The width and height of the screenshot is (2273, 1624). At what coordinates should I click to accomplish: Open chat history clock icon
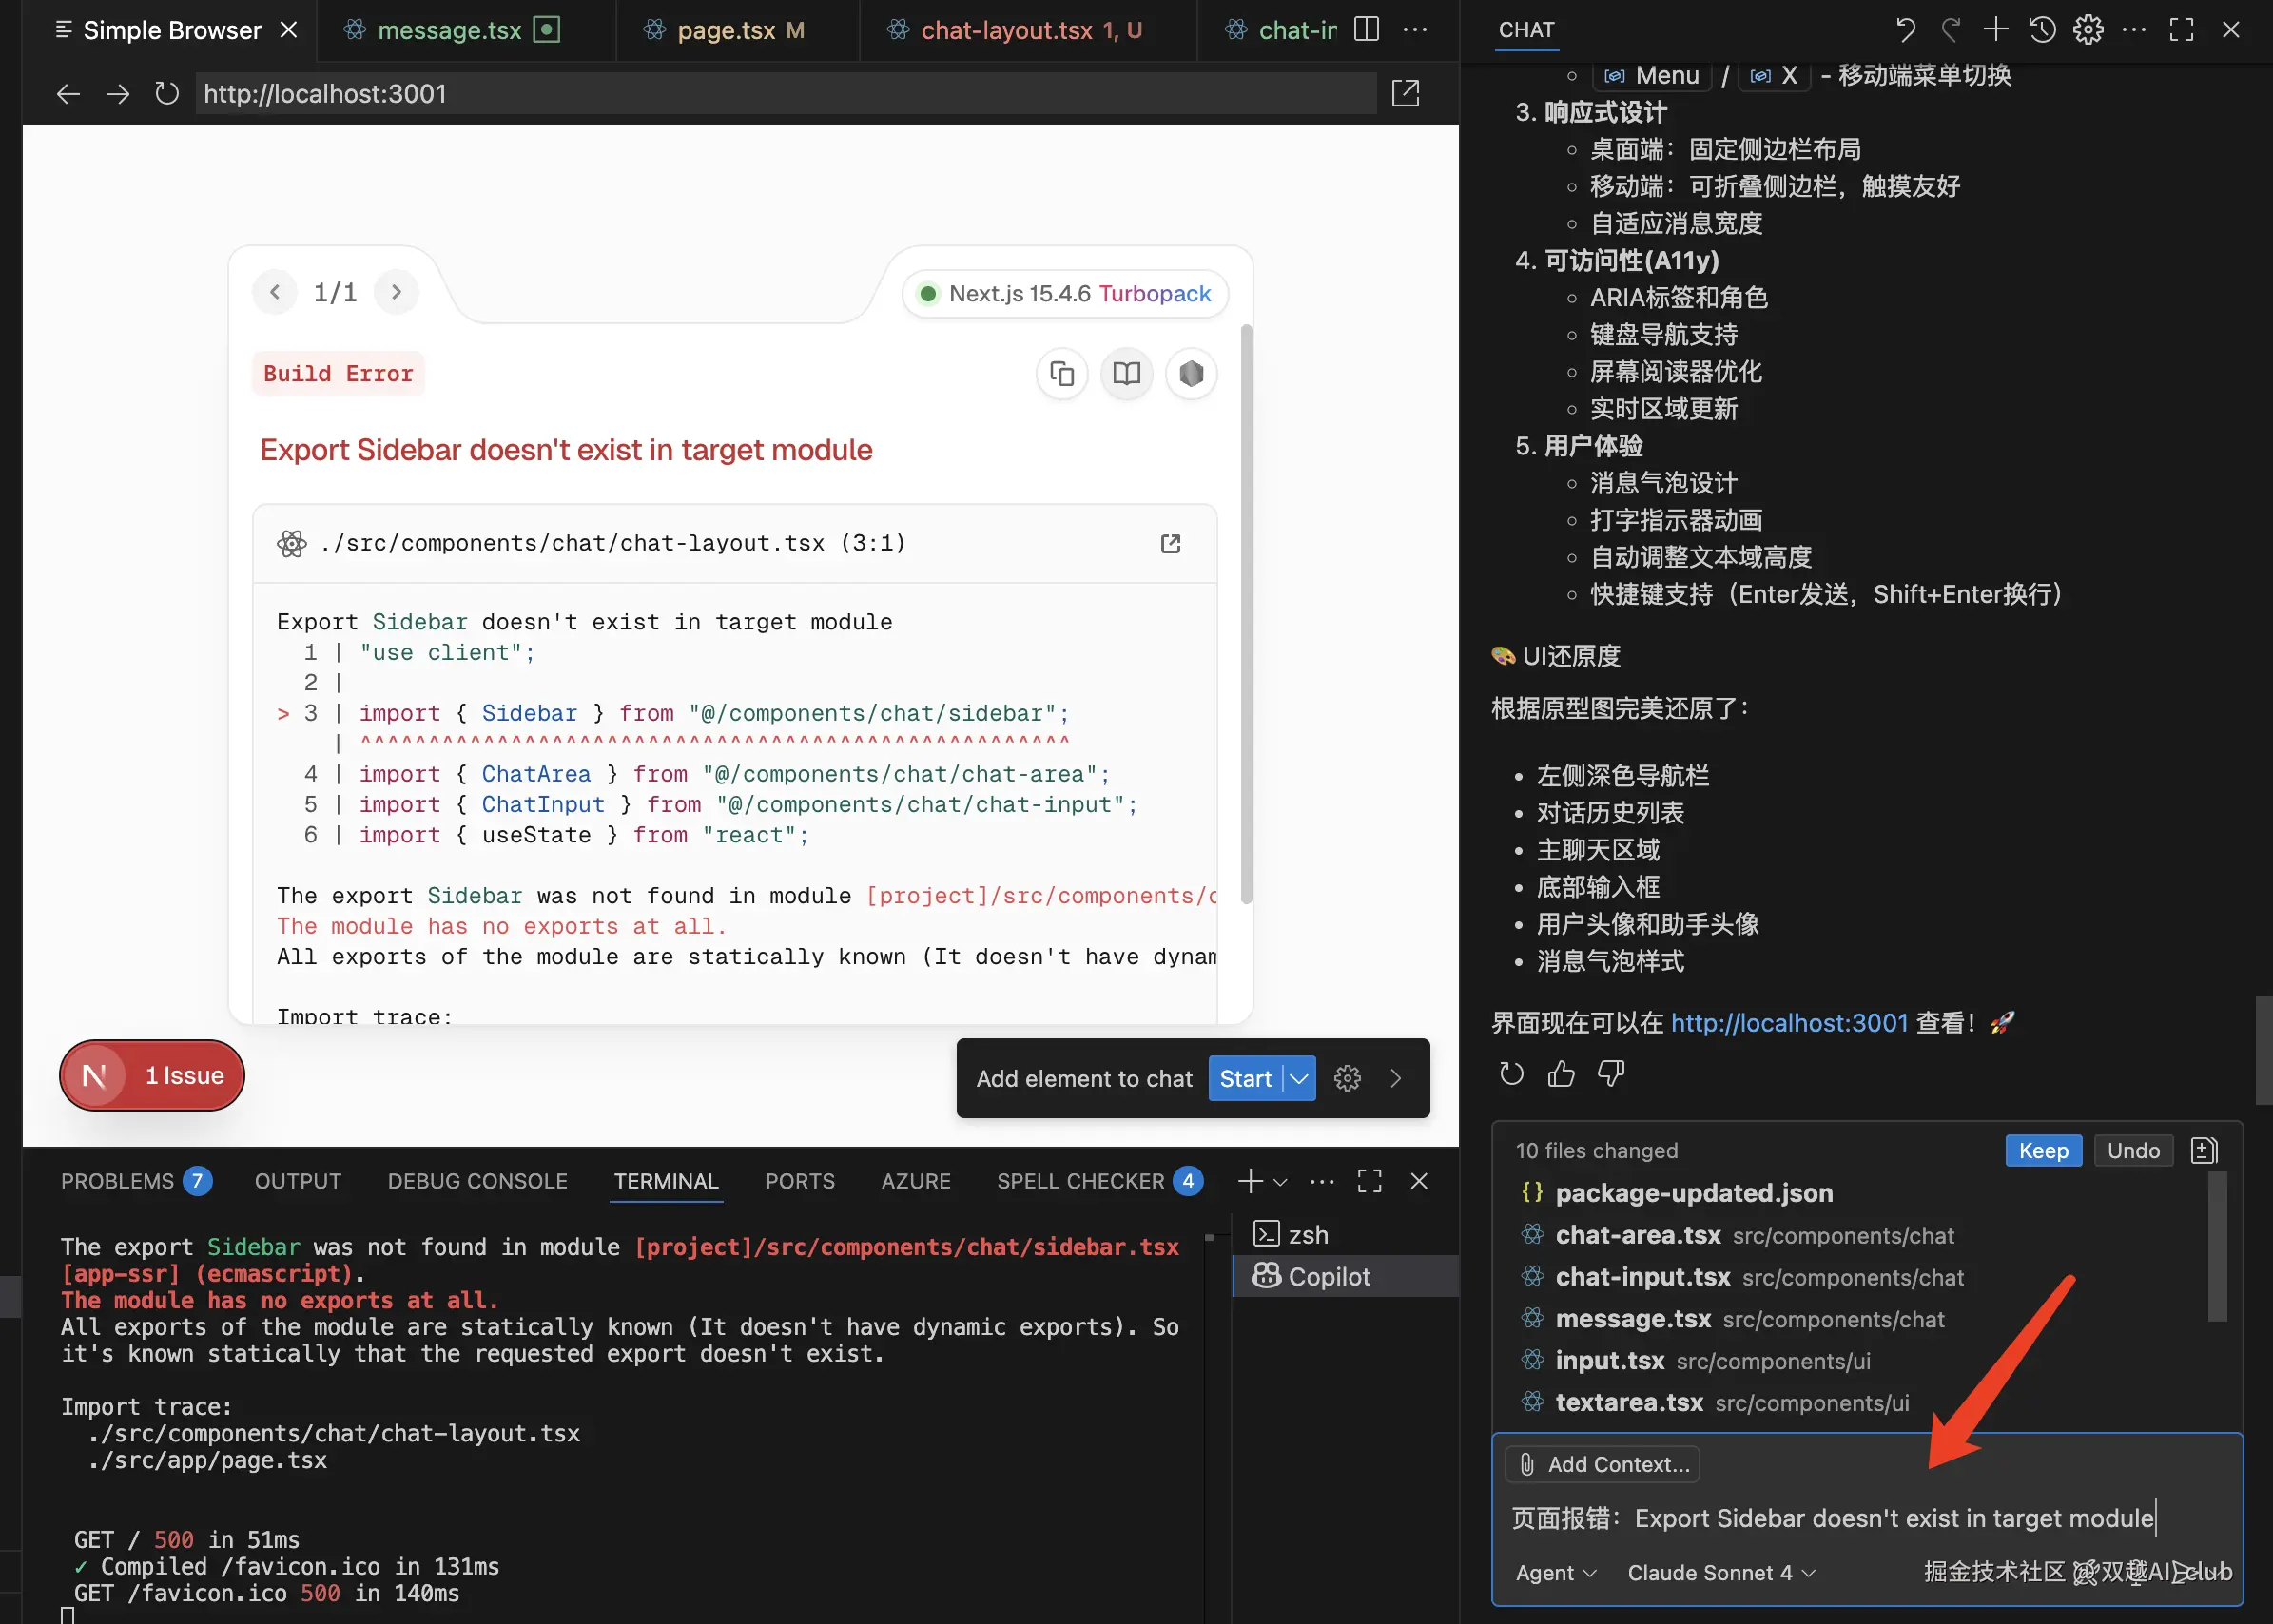[2042, 30]
